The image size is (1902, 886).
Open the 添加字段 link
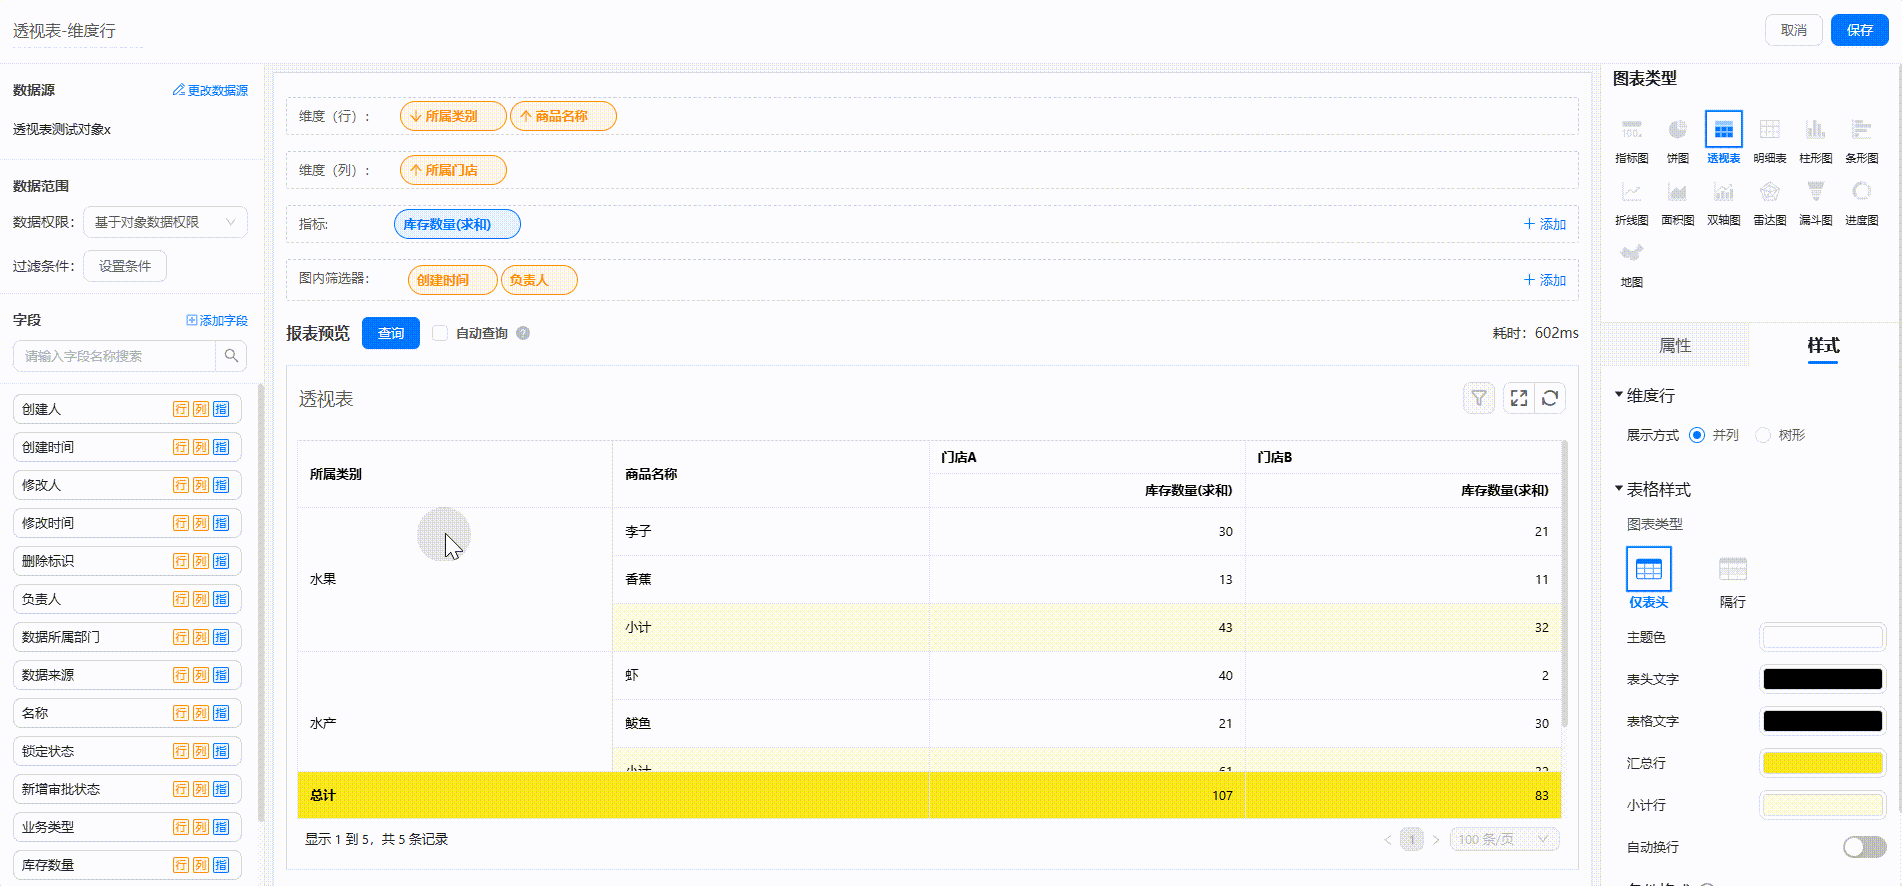point(217,320)
